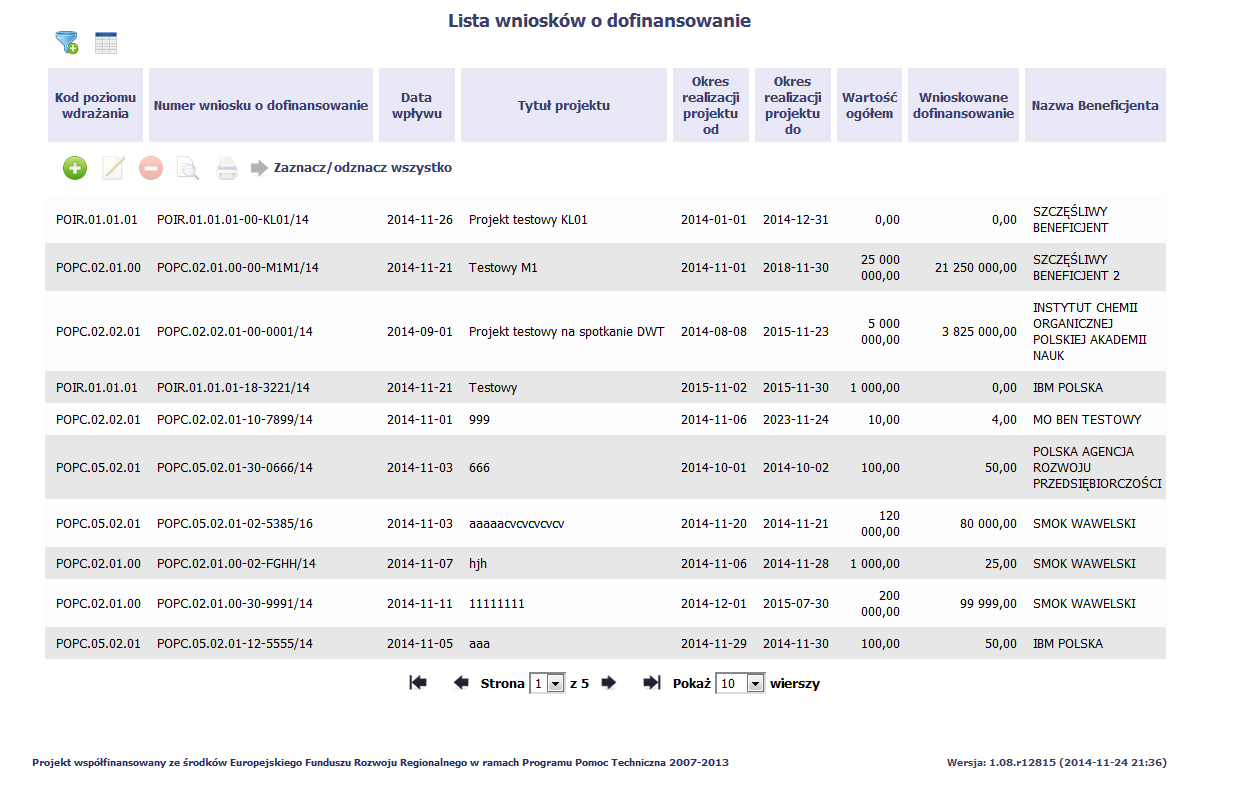The width and height of the screenshot is (1240, 796).
Task: Click amount 21 250 000,00
Action: (x=976, y=268)
